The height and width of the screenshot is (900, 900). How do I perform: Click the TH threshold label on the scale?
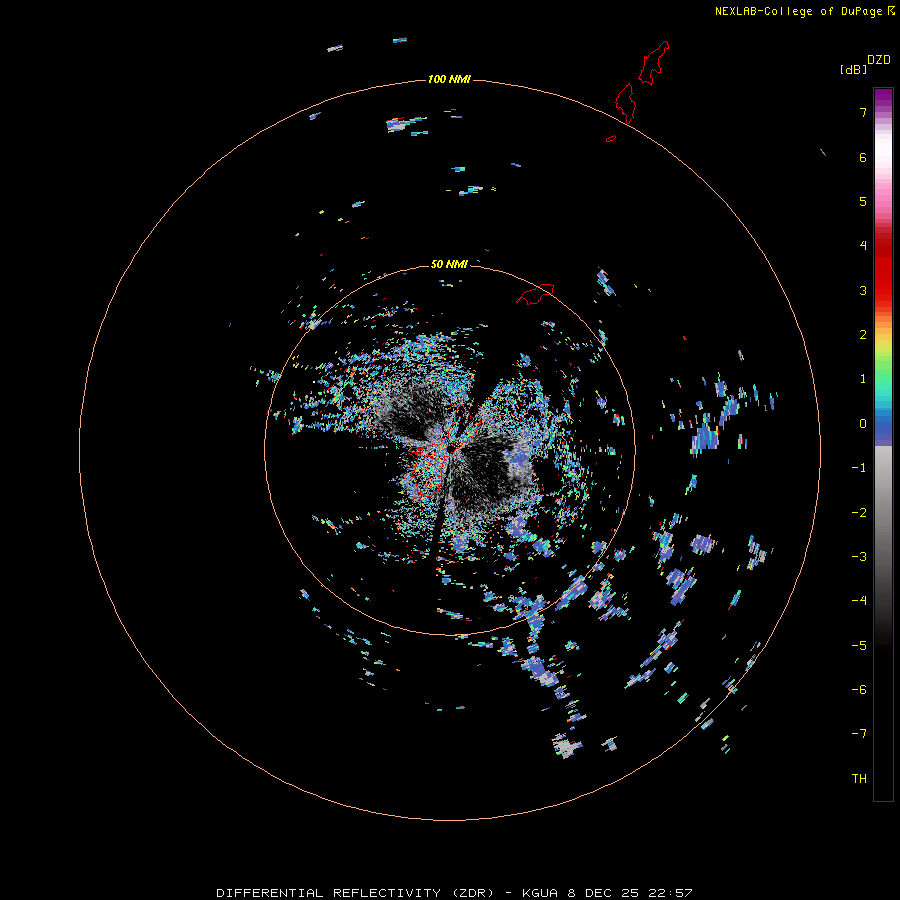coord(859,779)
